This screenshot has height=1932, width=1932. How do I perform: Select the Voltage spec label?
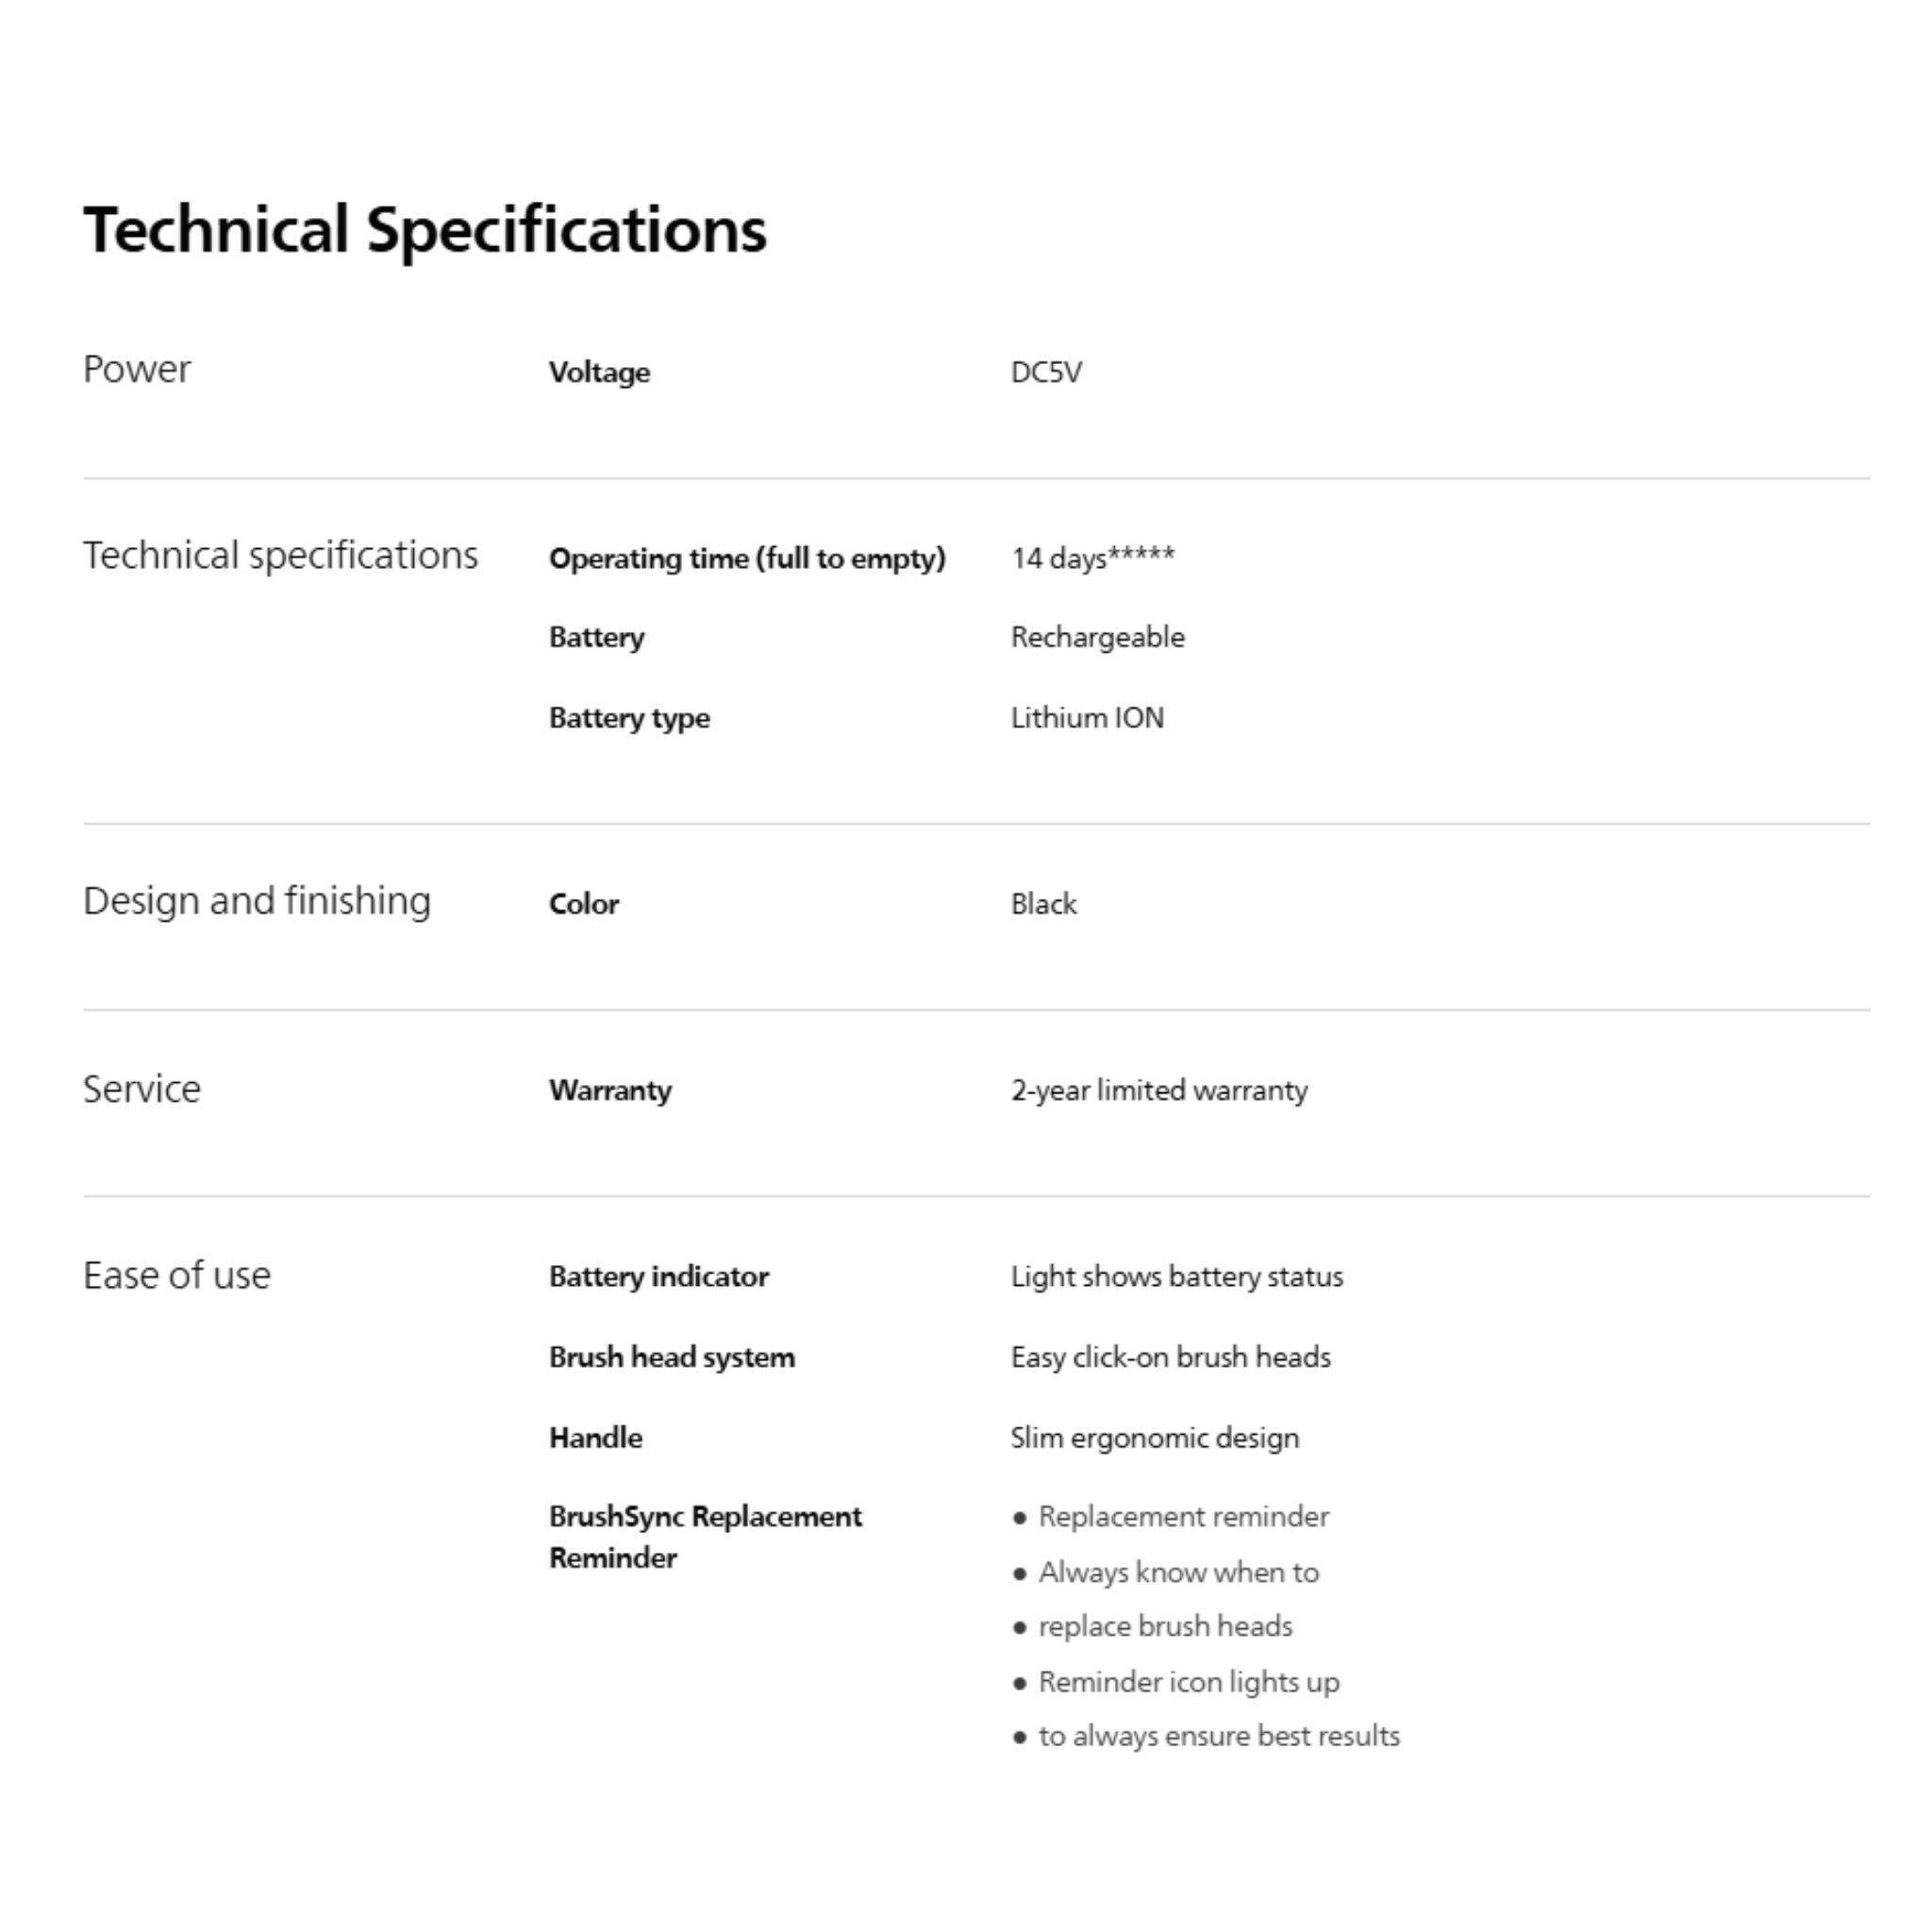point(599,373)
